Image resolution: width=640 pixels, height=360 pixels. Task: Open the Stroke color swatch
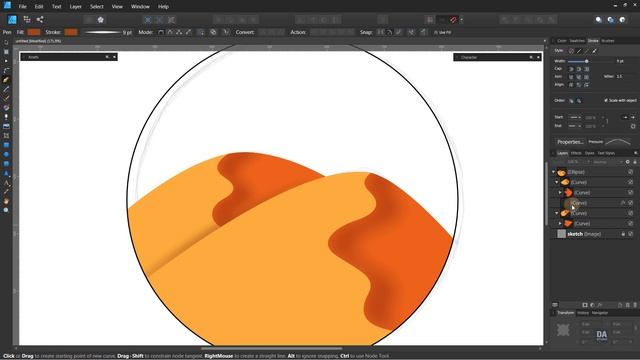pyautogui.click(x=71, y=32)
